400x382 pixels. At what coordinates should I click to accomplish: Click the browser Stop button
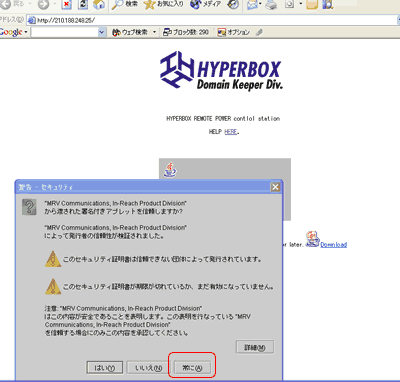tap(67, 4)
